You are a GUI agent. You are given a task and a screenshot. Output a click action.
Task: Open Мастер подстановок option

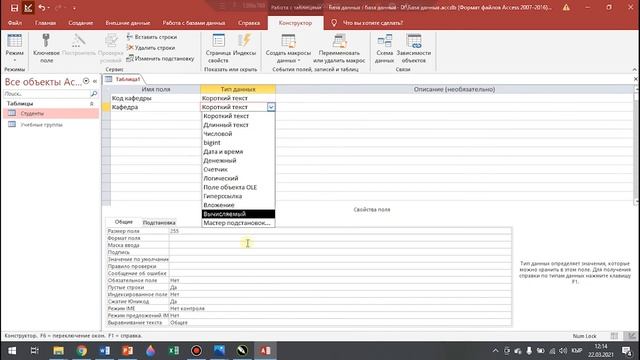pos(238,223)
